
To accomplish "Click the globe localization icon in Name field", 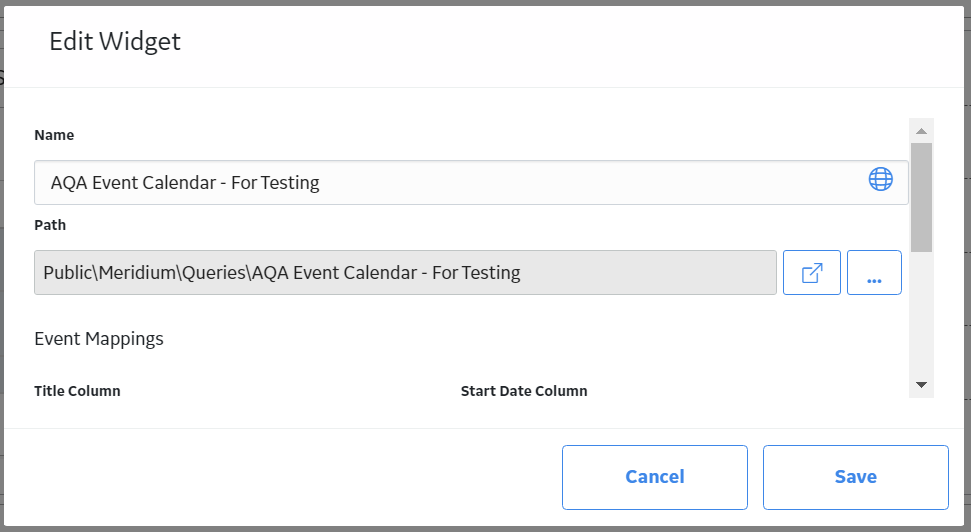I will point(880,180).
